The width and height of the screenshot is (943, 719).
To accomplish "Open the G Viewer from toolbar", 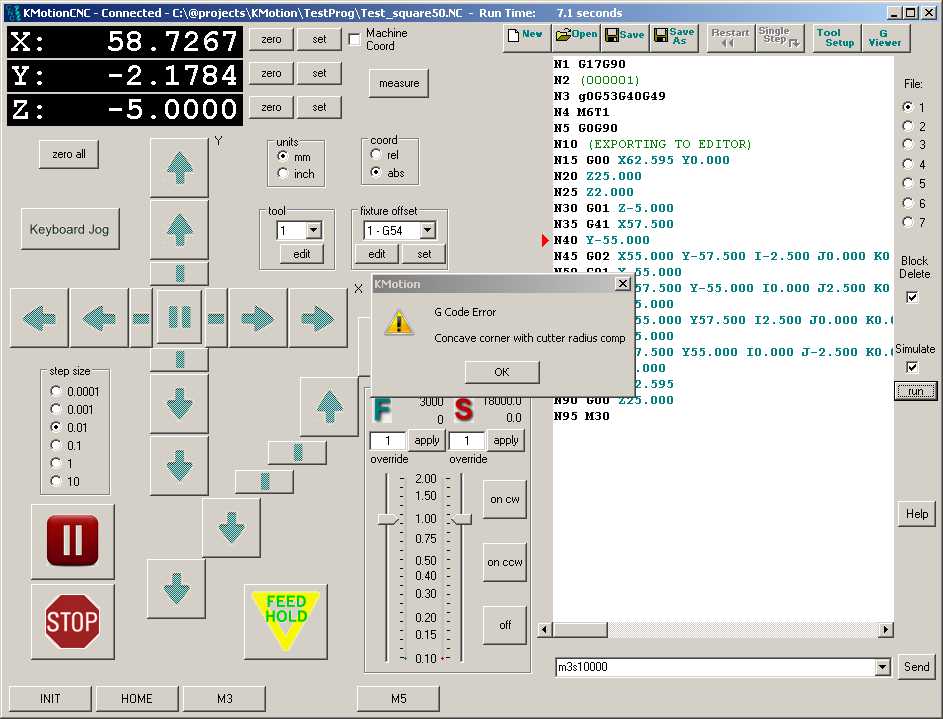I will point(884,38).
